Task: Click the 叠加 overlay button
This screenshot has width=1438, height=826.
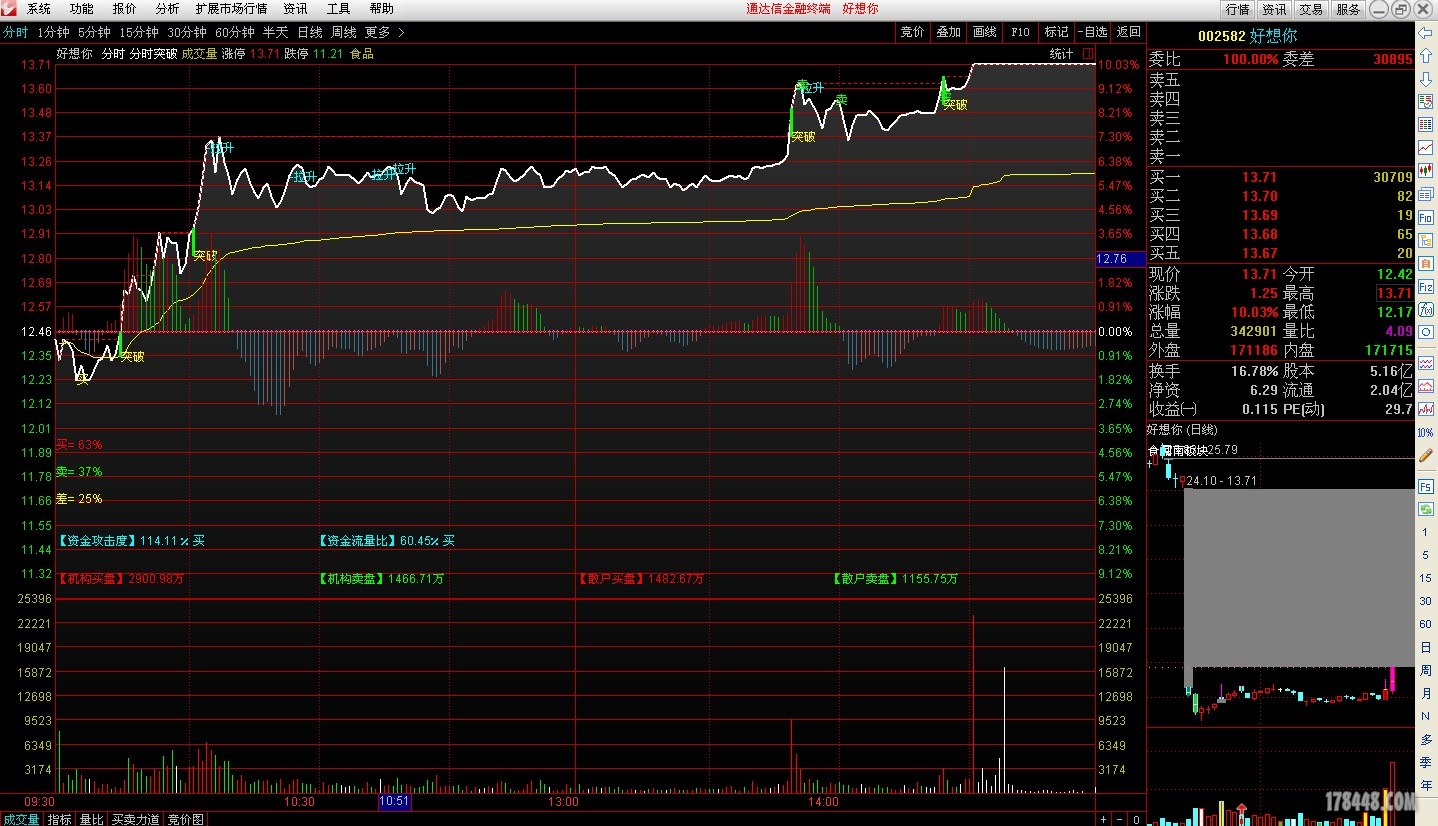Action: [x=949, y=32]
